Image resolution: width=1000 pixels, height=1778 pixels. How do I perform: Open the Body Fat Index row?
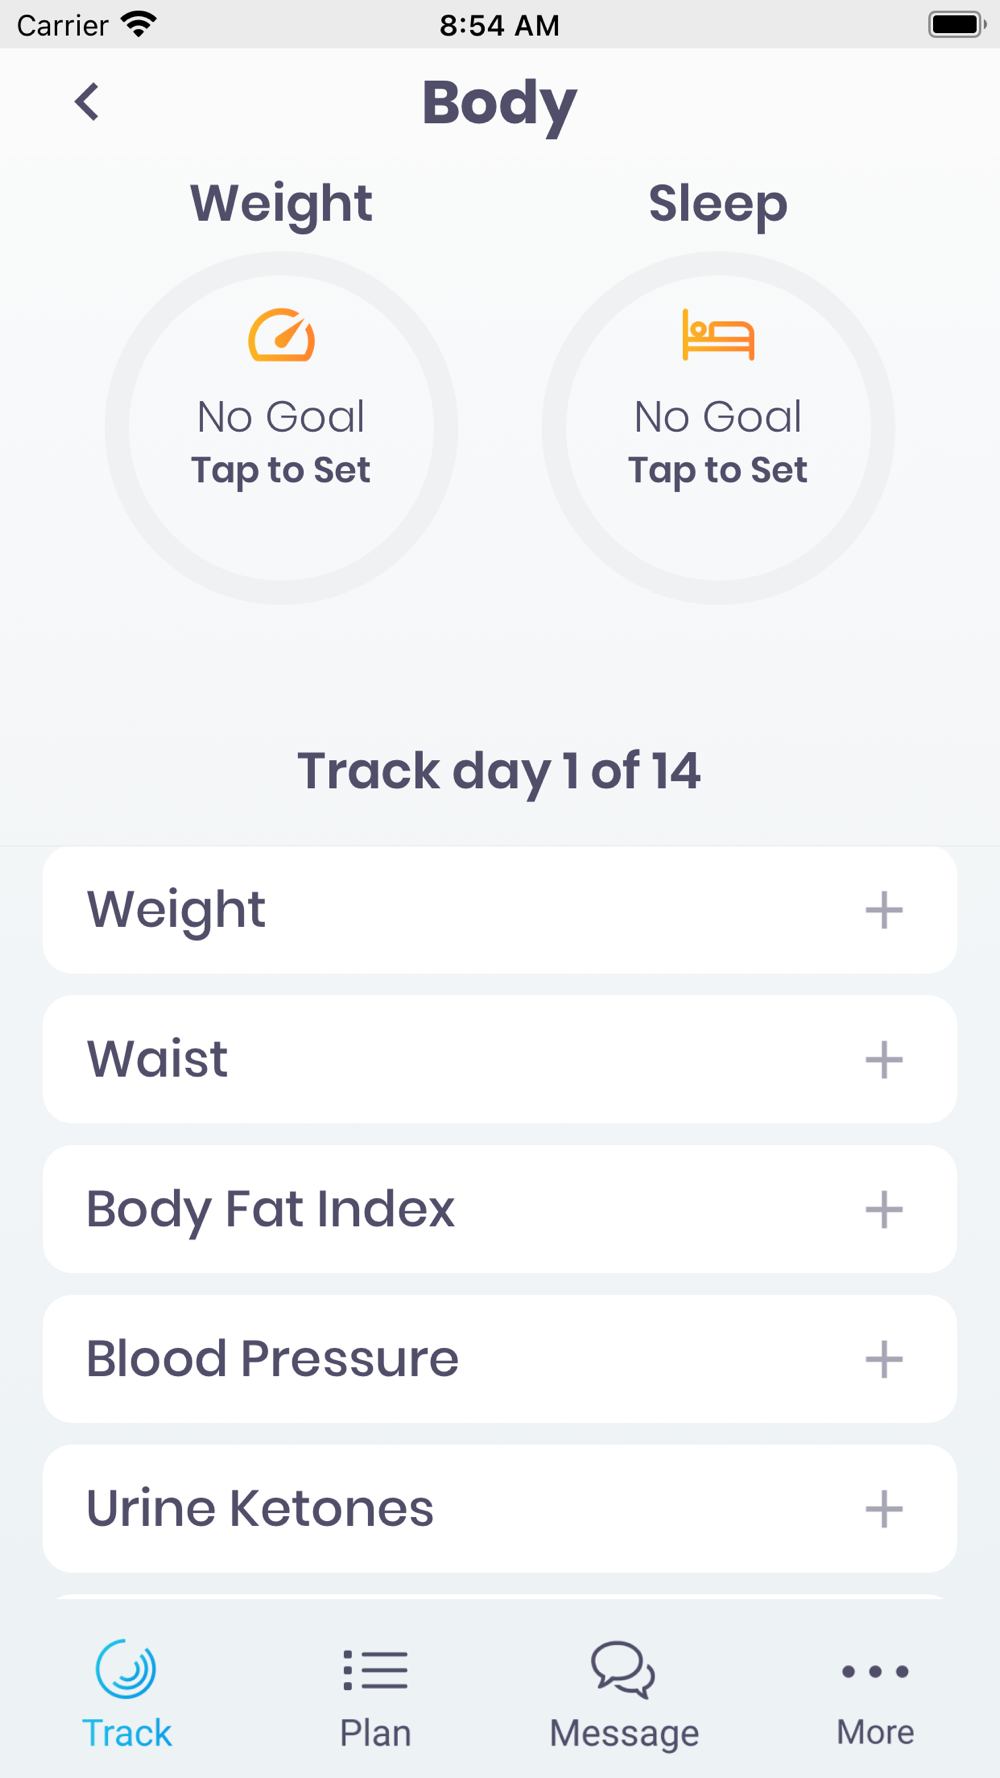pyautogui.click(x=500, y=1209)
